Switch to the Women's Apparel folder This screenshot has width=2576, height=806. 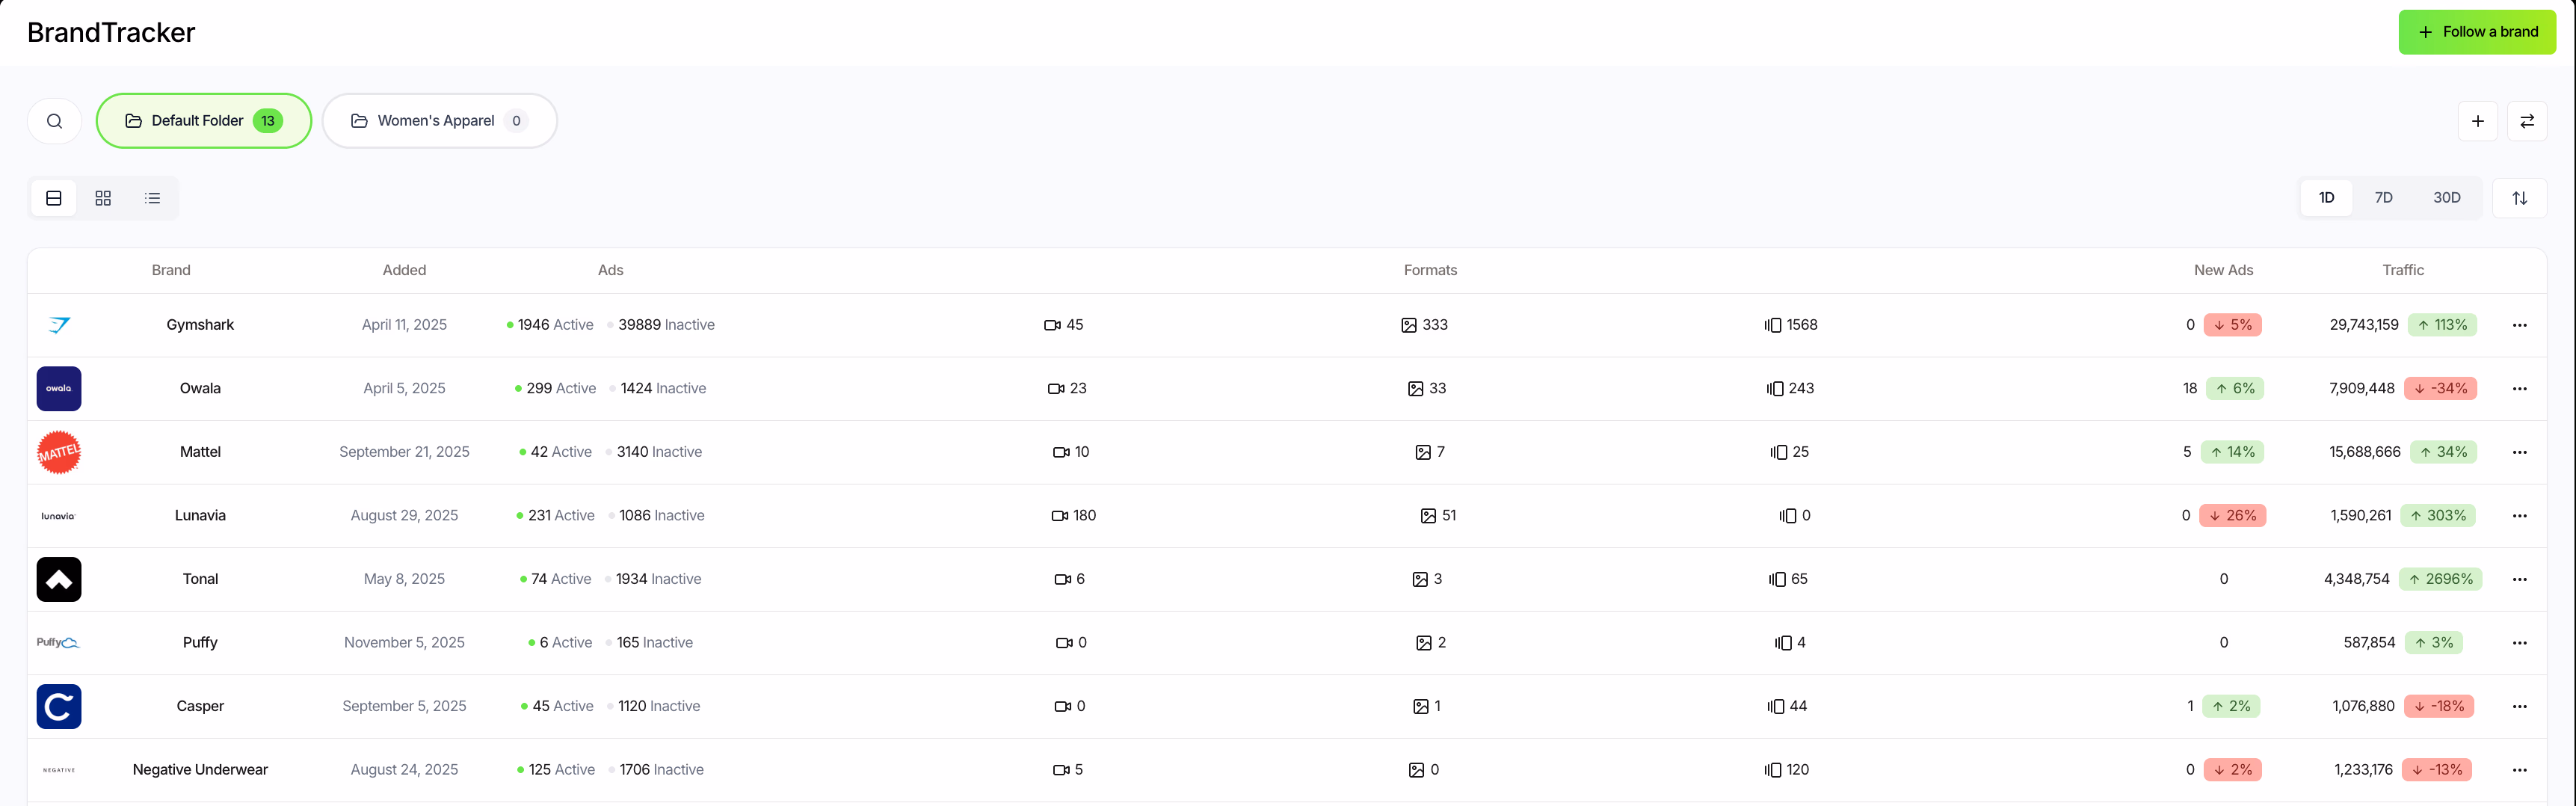click(440, 120)
